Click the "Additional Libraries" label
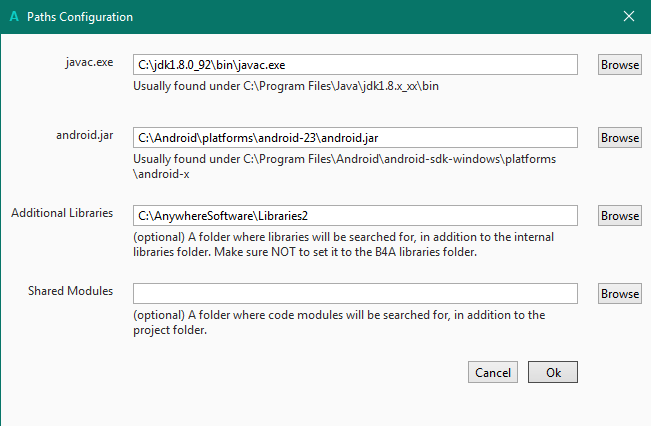This screenshot has height=426, width=651. (62, 213)
